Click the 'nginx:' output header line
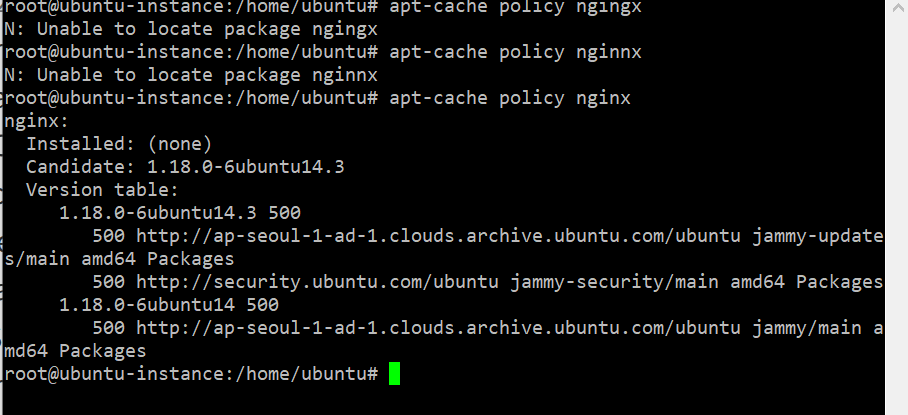This screenshot has height=415, width=908. click(x=36, y=121)
